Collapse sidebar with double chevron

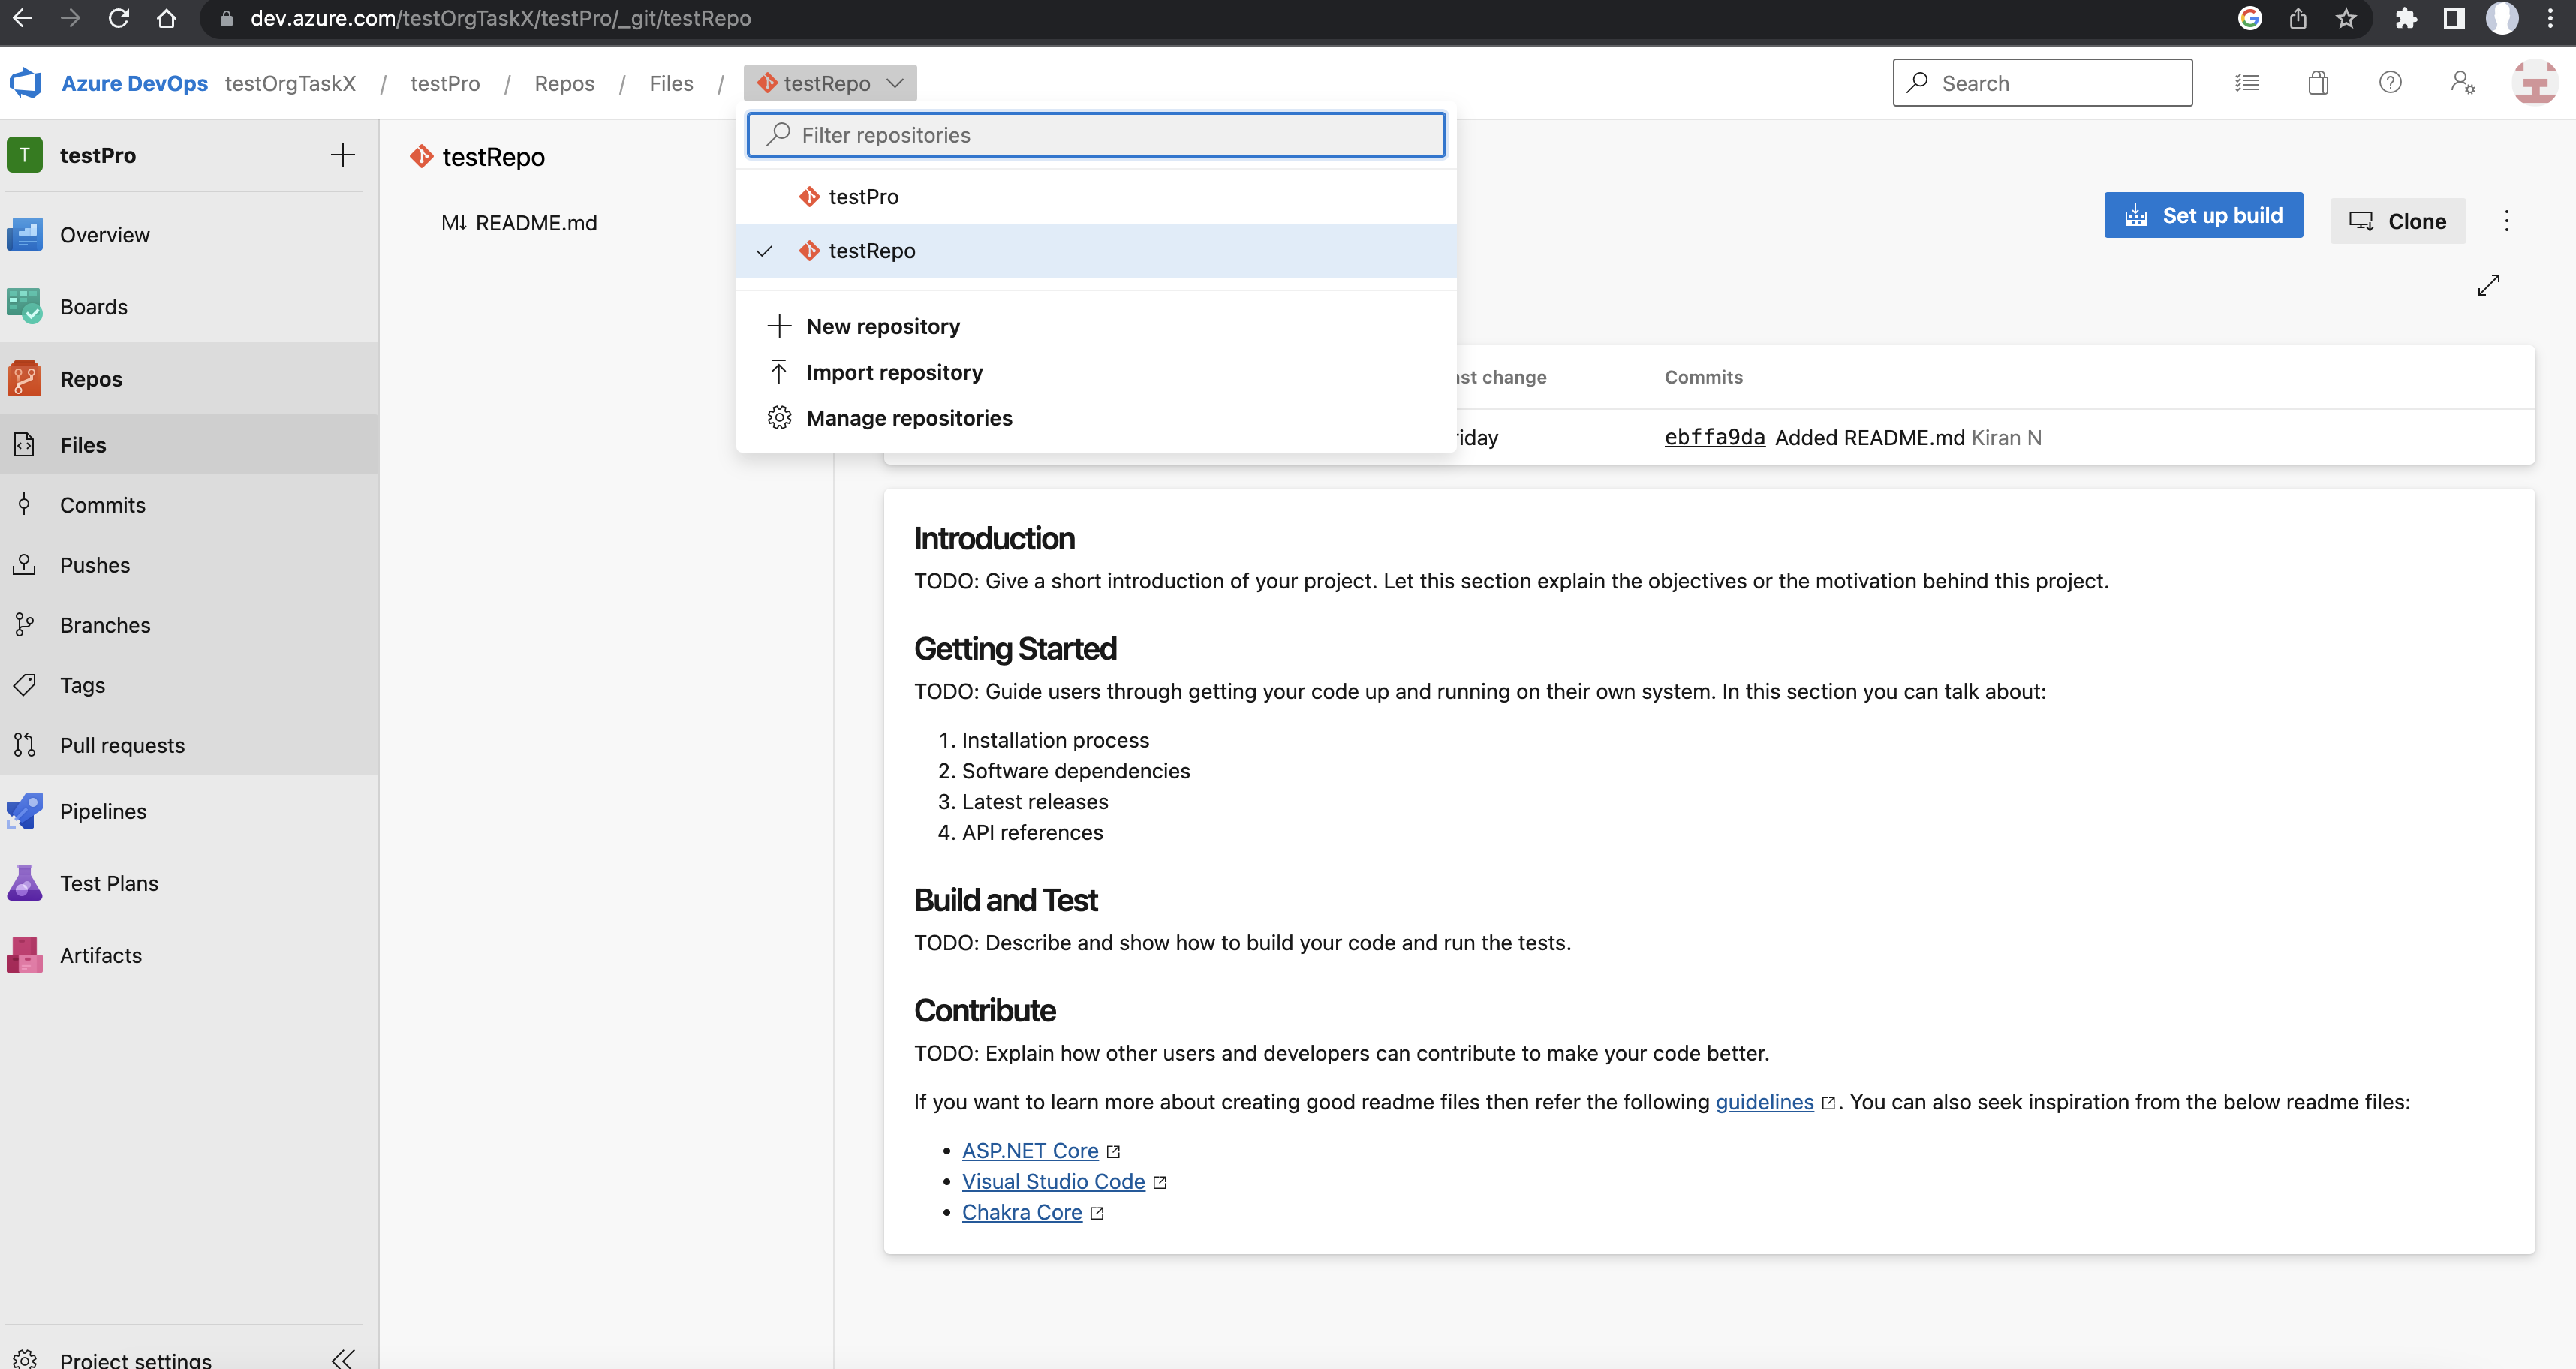click(x=343, y=1357)
